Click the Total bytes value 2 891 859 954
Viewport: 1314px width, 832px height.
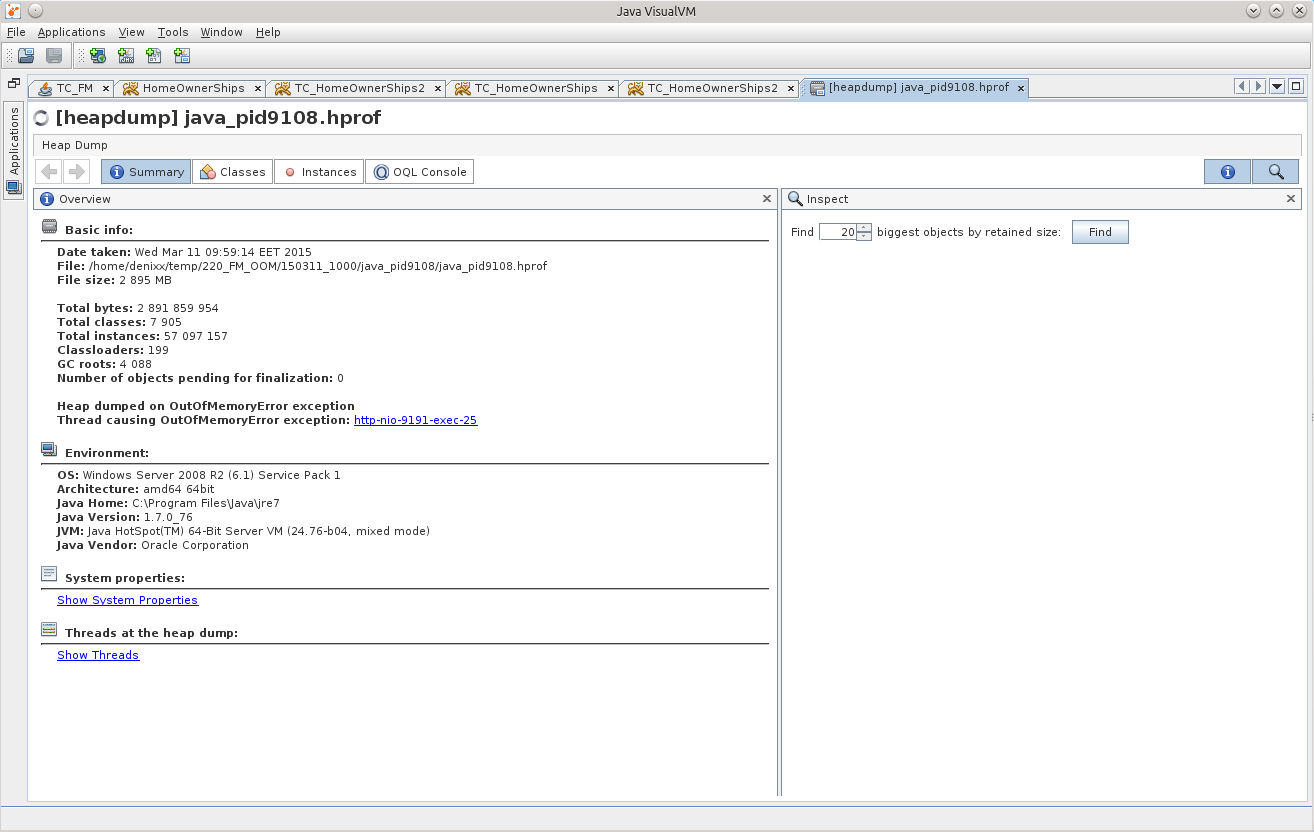coord(177,308)
